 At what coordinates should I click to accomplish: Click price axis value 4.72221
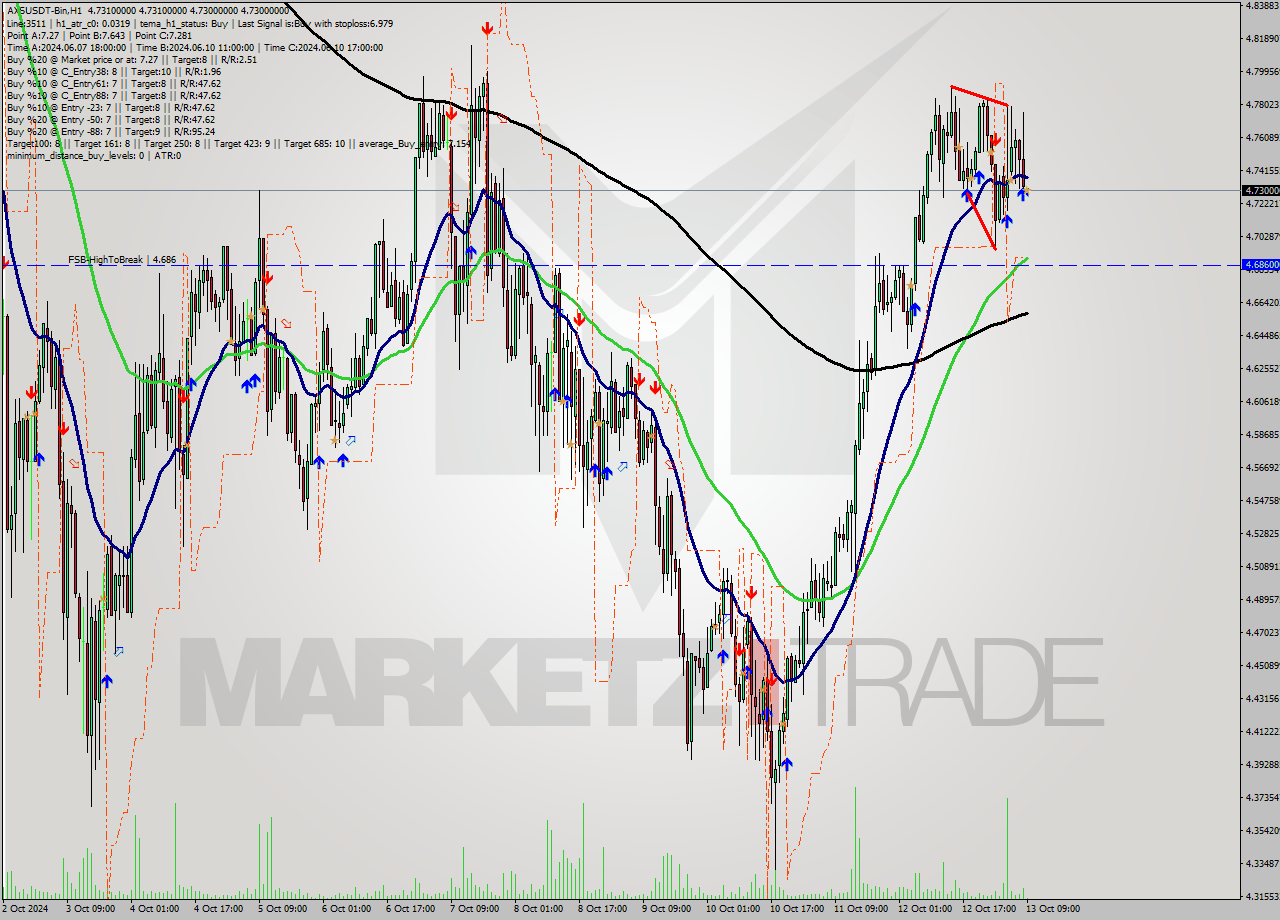pos(1262,203)
